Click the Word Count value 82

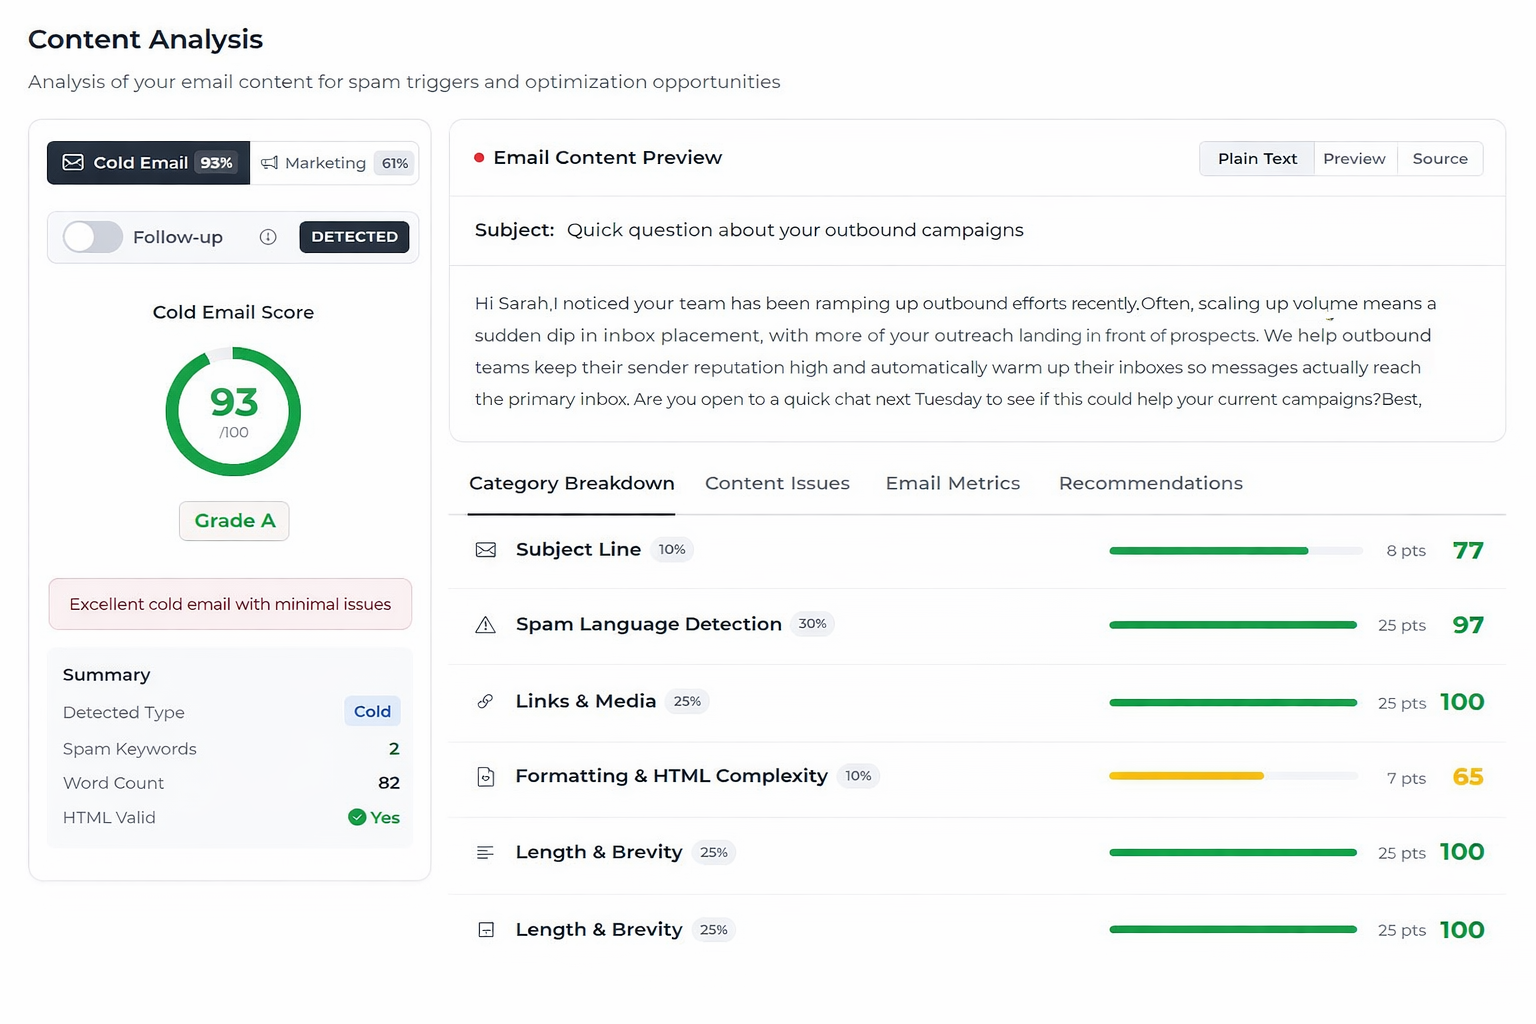click(389, 783)
